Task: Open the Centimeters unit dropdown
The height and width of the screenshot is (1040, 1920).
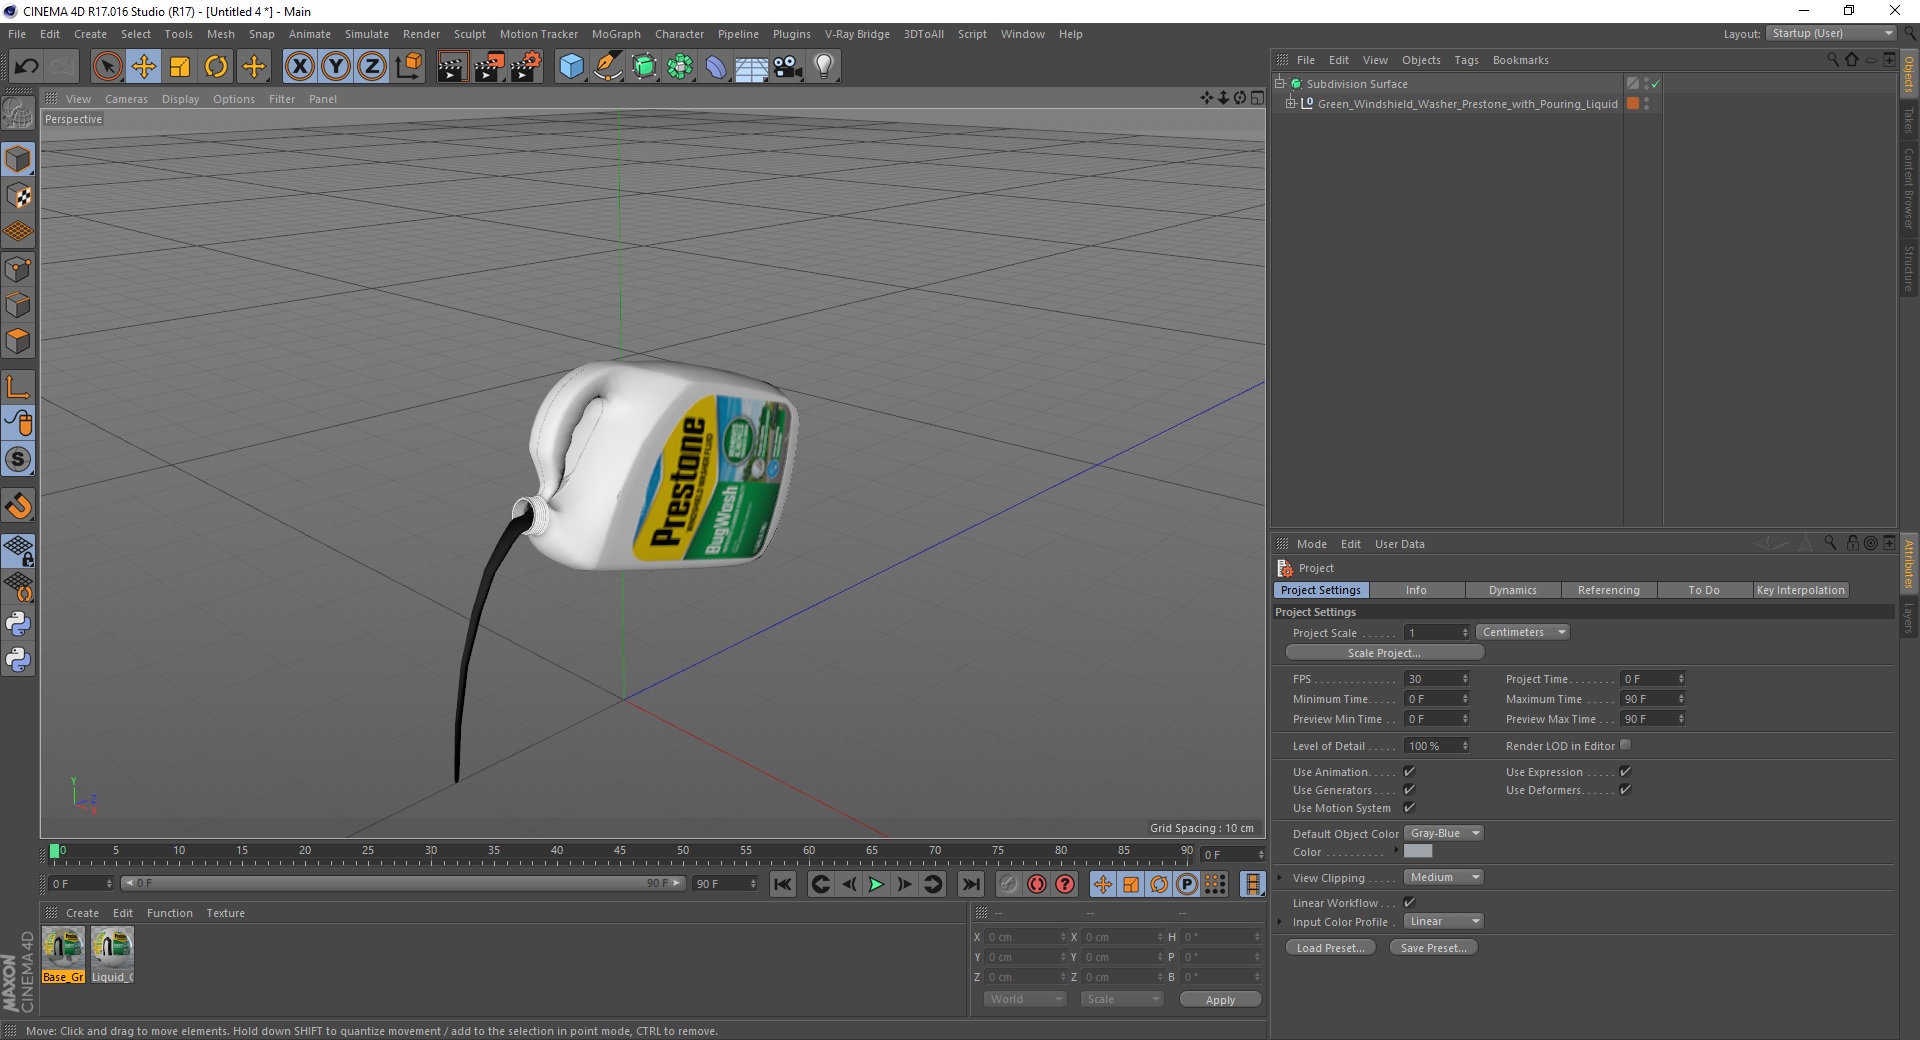Action: (x=1523, y=632)
